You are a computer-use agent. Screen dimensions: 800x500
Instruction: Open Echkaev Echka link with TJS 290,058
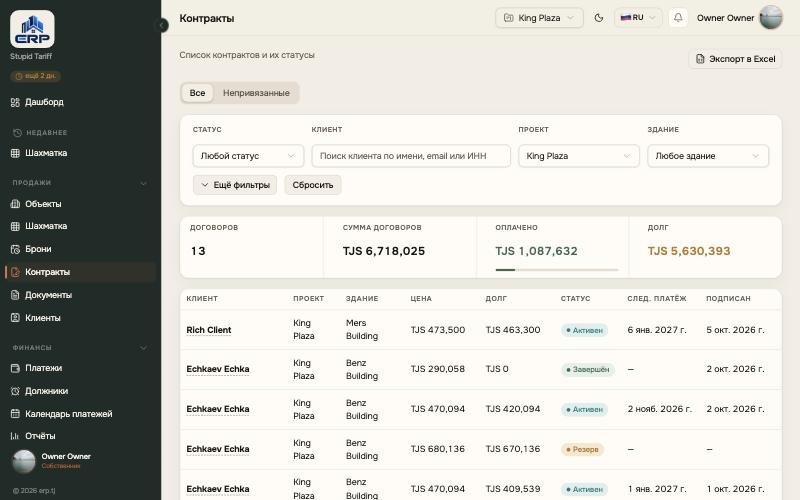[x=218, y=369]
